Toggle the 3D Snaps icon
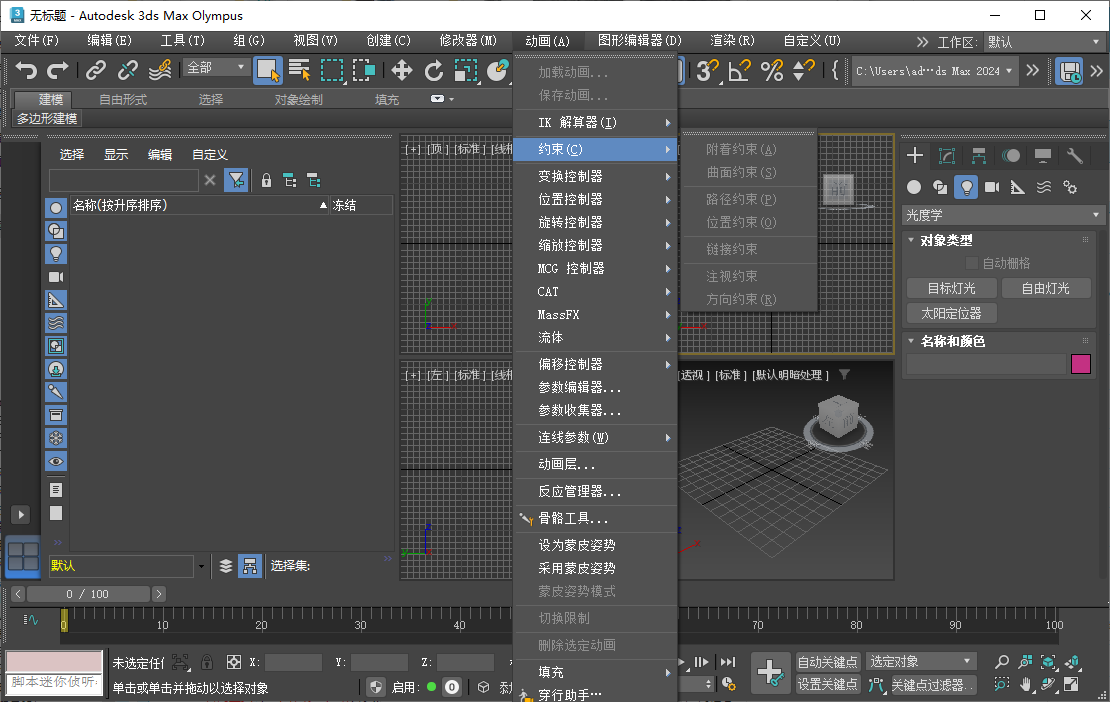1110x702 pixels. (x=707, y=70)
